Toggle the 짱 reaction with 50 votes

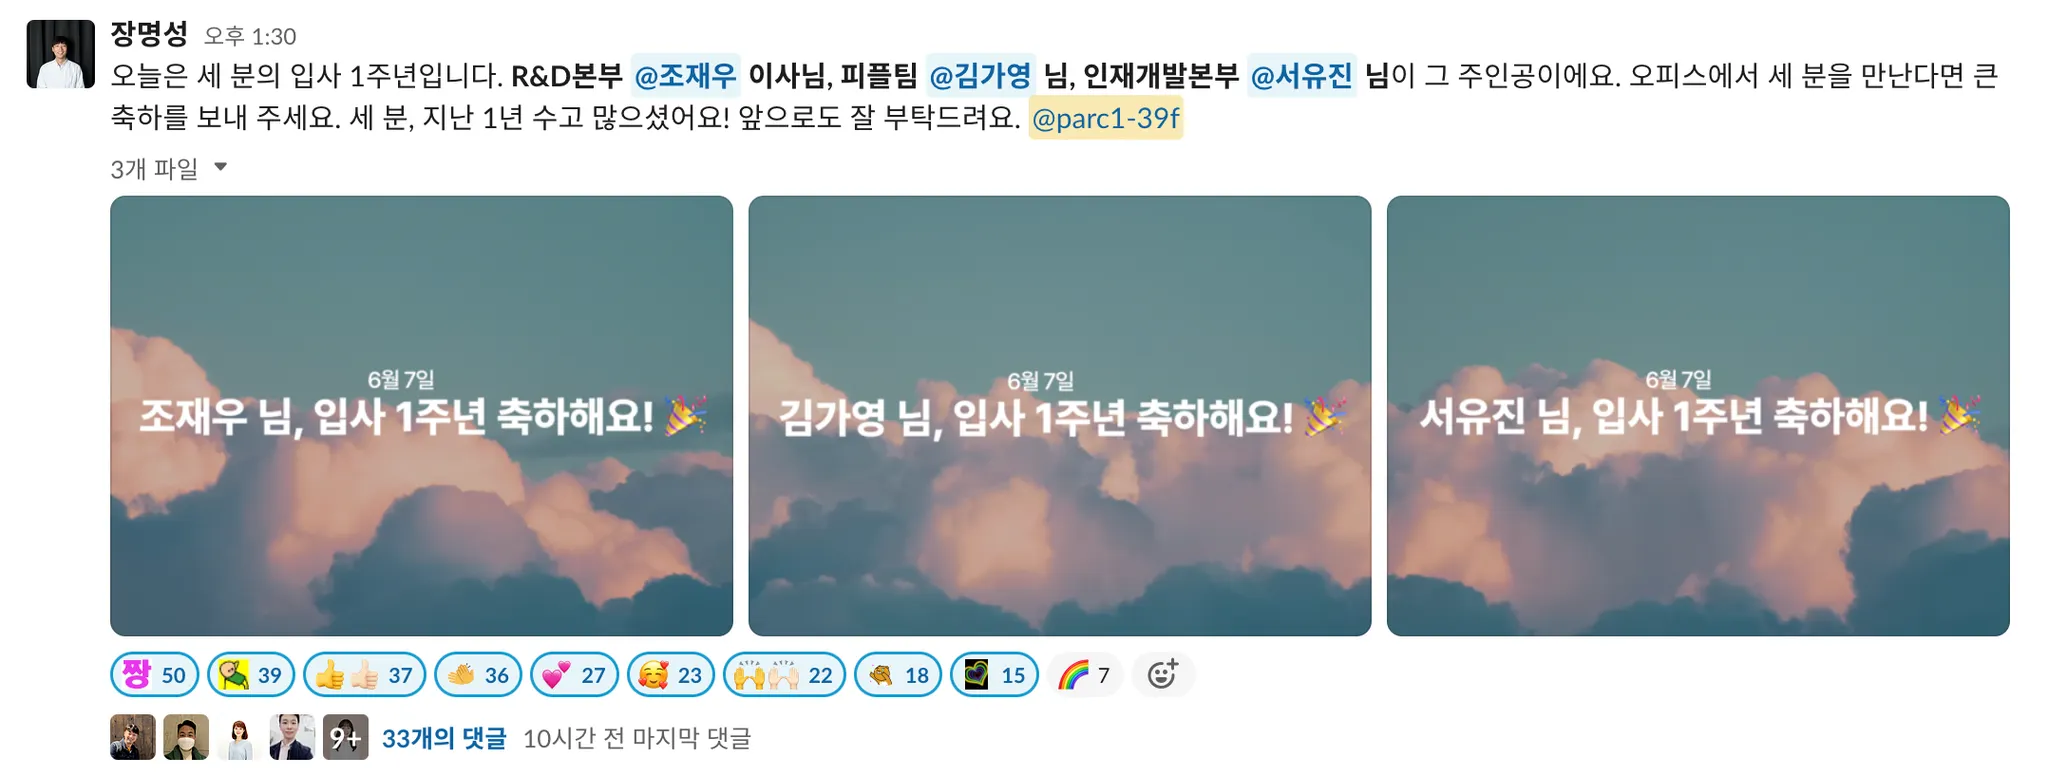click(x=155, y=675)
